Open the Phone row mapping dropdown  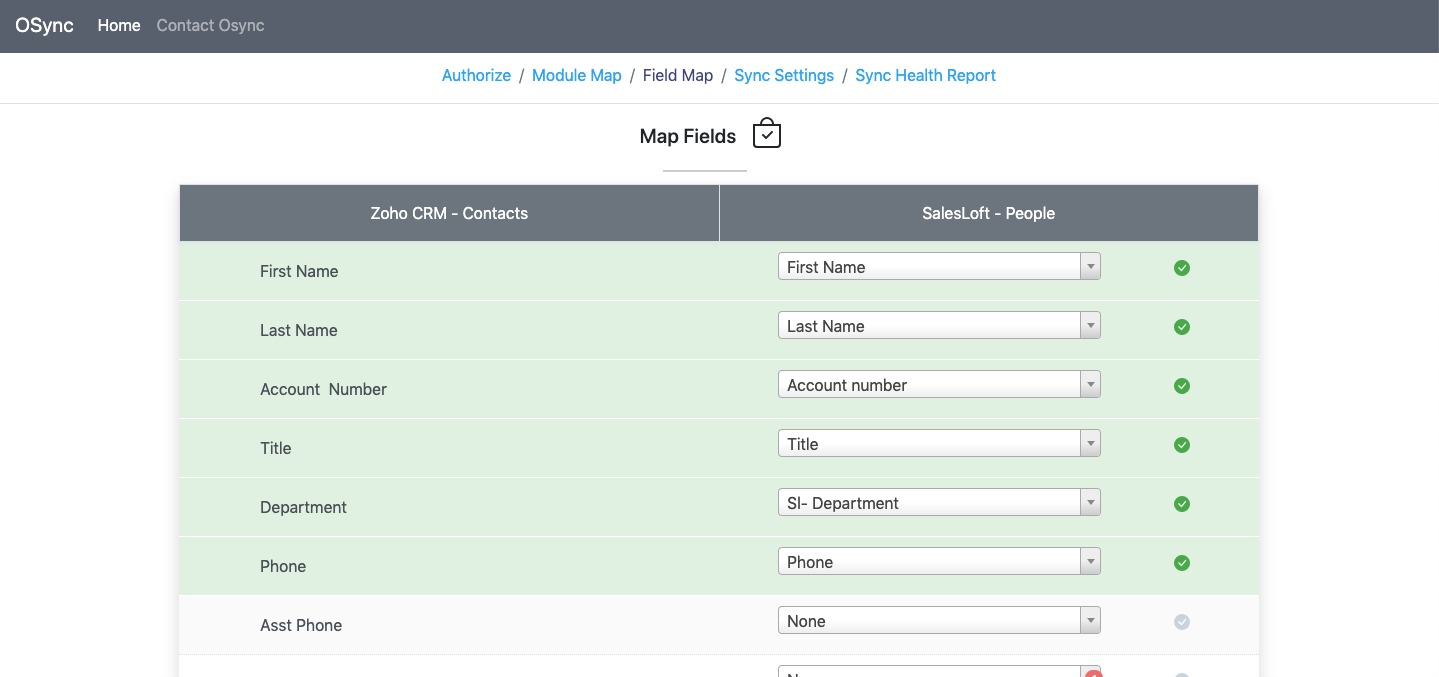click(939, 561)
